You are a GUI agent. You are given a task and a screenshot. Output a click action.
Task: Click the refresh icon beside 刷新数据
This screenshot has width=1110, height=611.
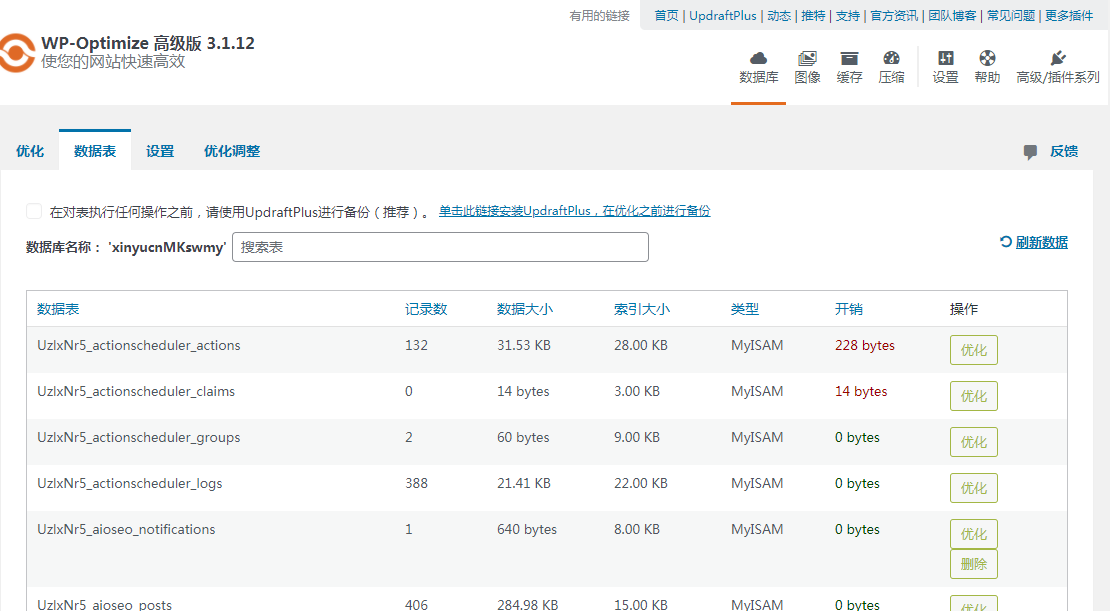pos(1004,242)
